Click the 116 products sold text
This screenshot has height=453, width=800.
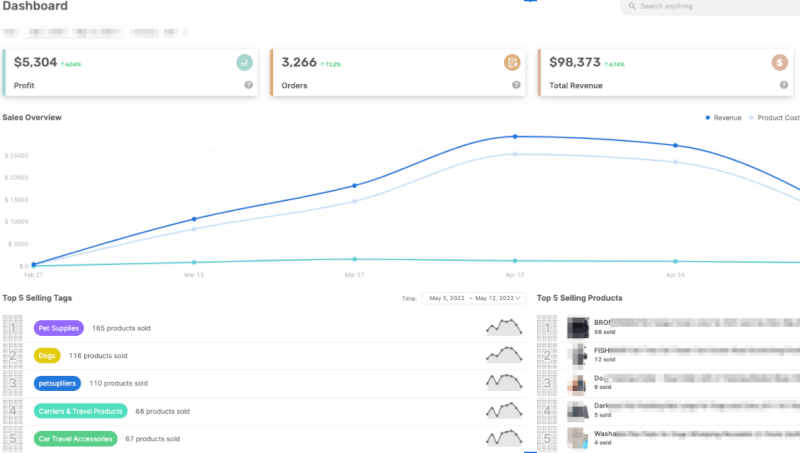(98, 356)
